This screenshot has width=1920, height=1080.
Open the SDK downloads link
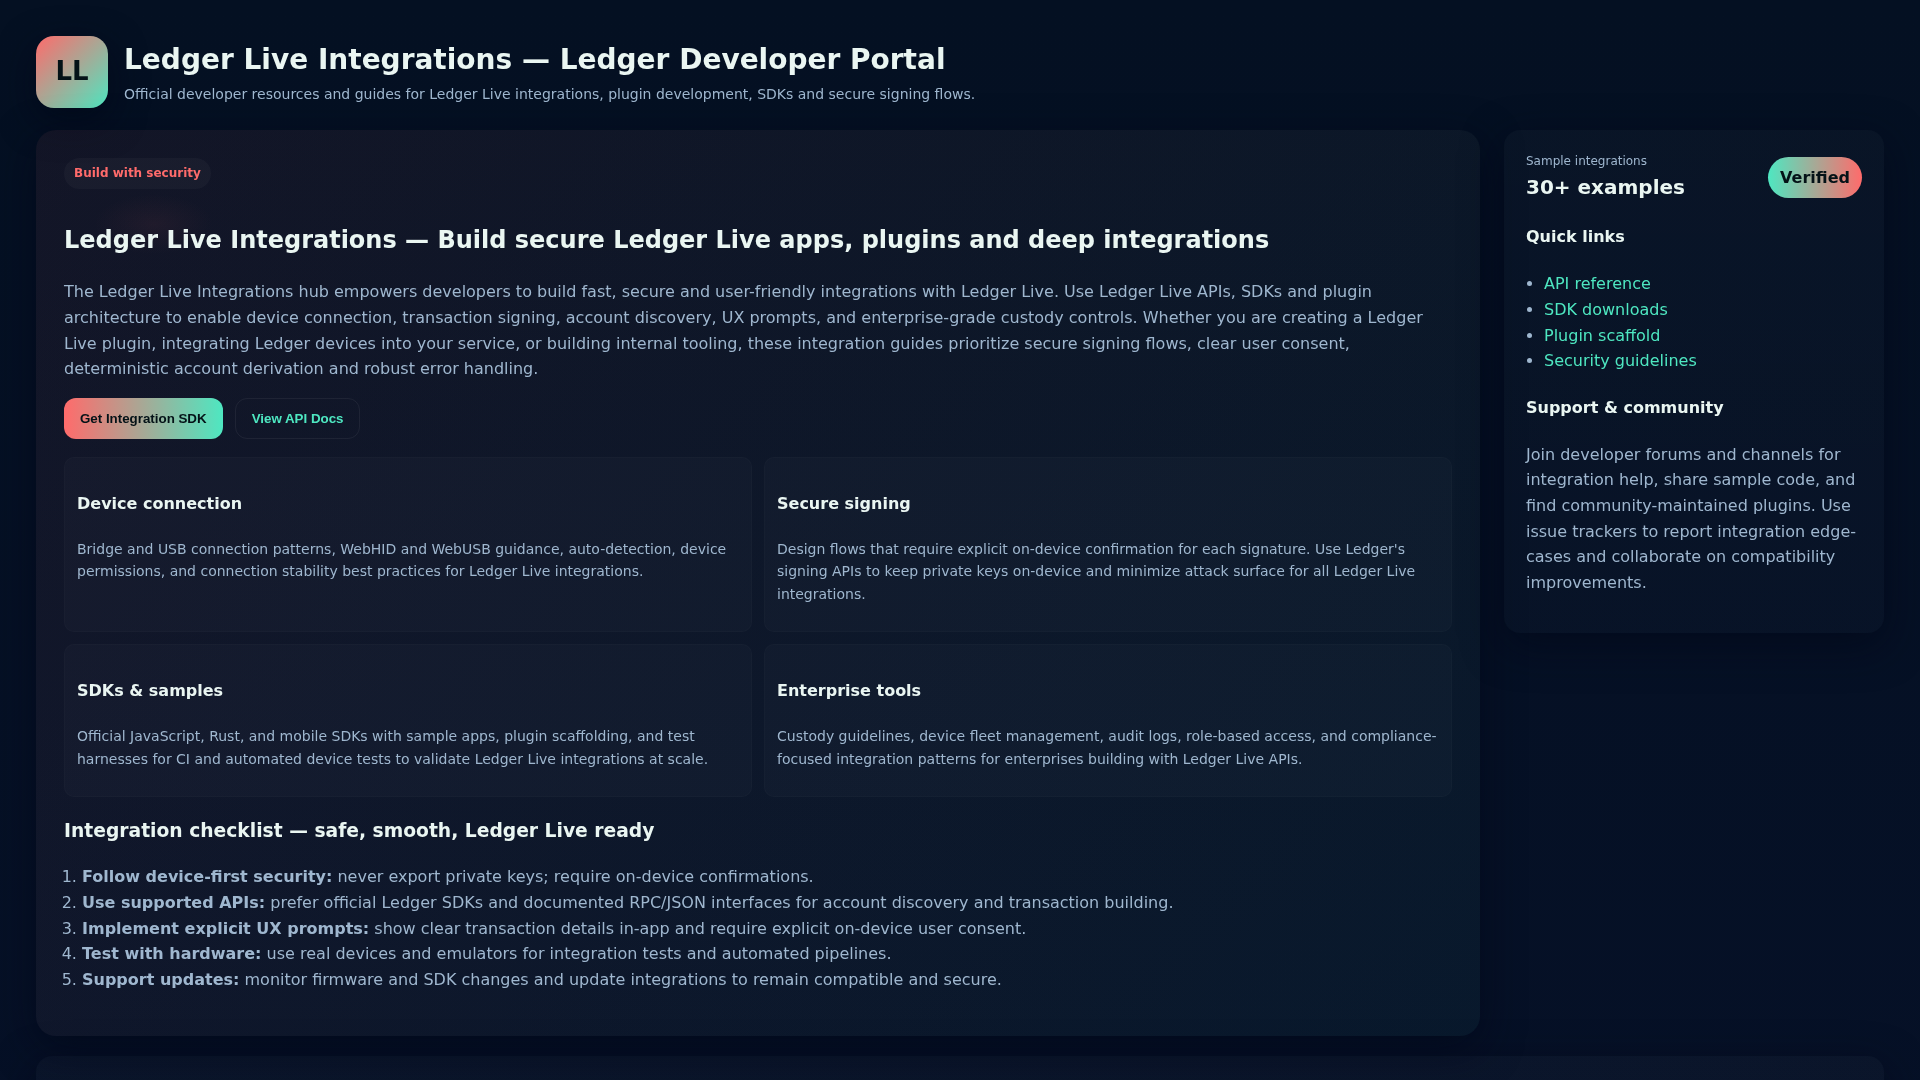[x=1605, y=310]
